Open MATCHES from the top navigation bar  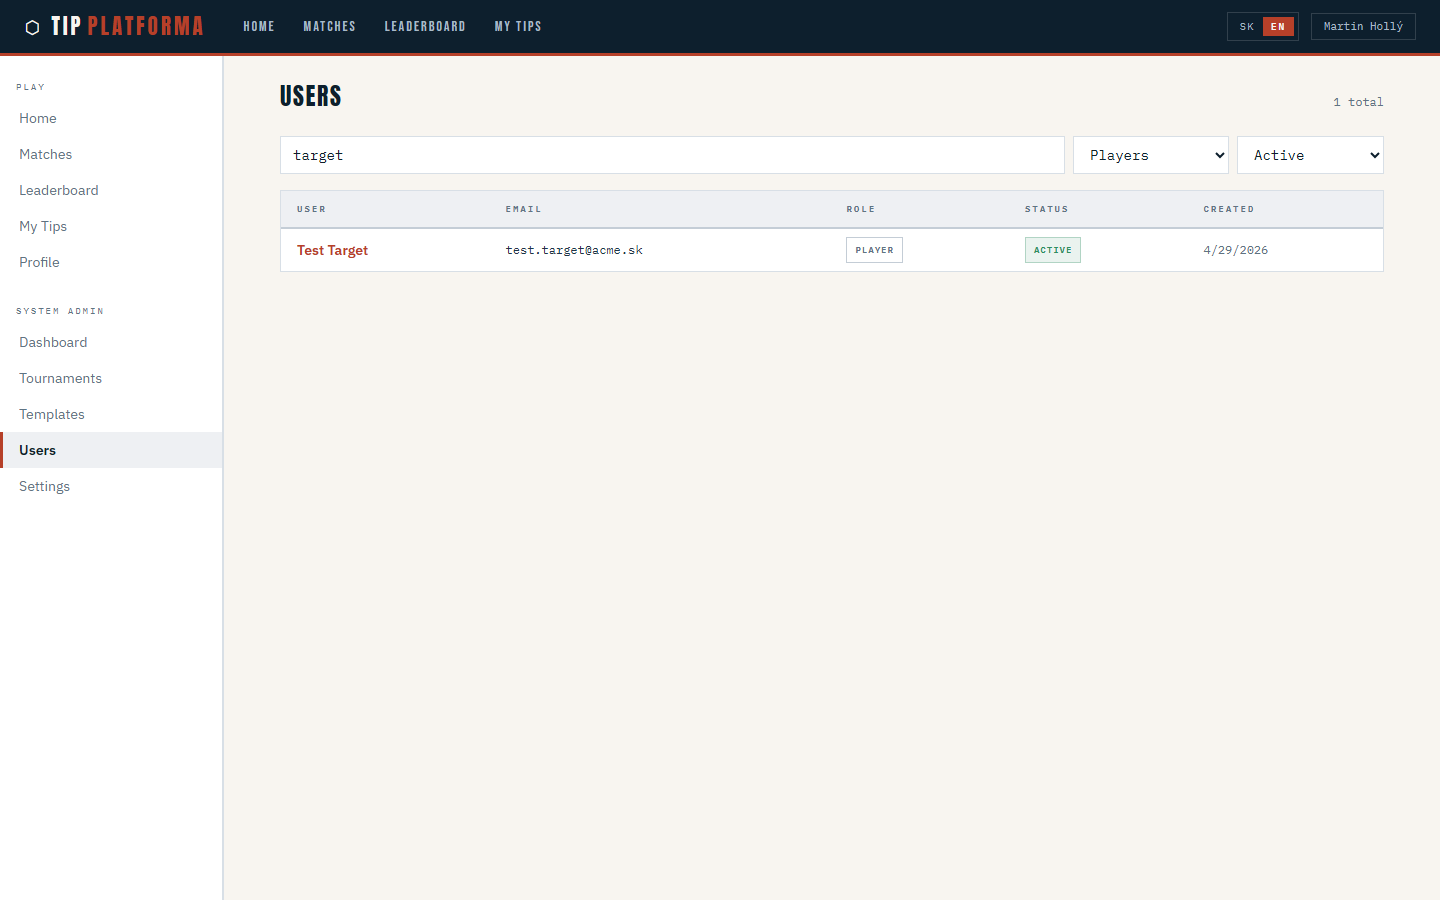click(329, 26)
